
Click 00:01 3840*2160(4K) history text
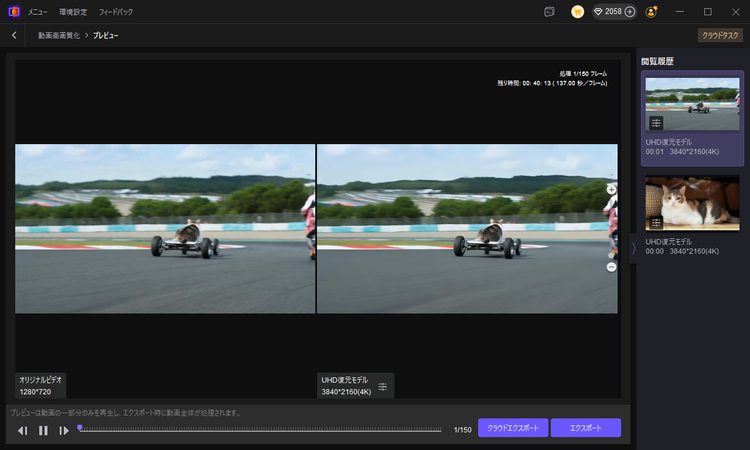click(682, 152)
